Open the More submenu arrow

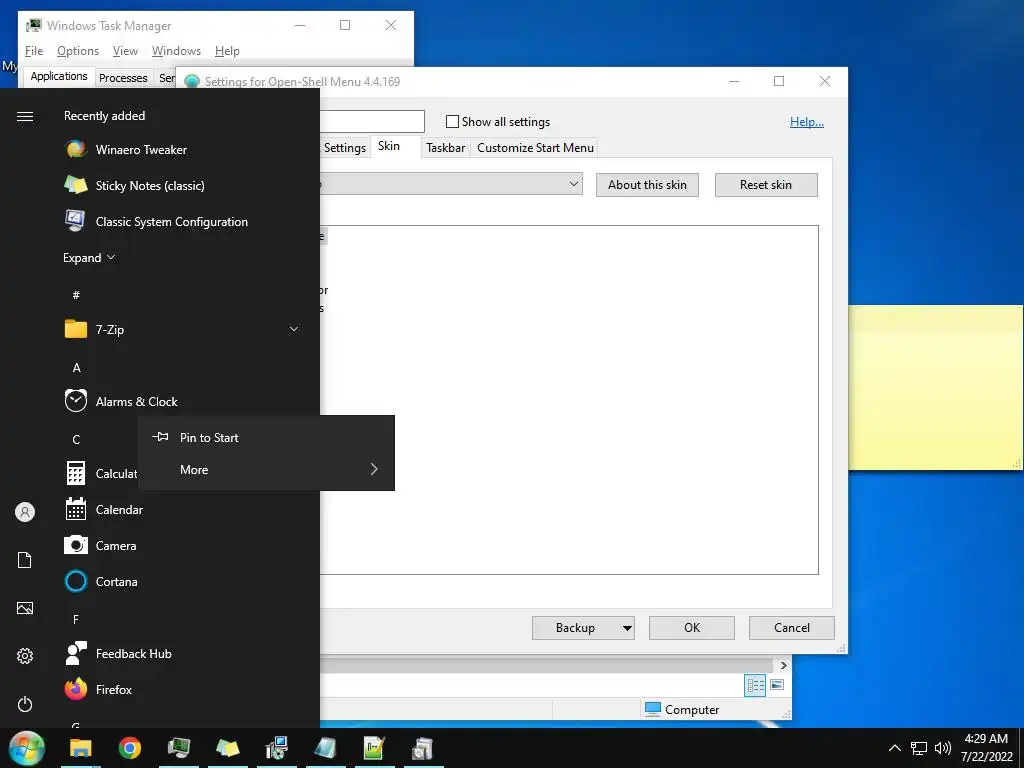(374, 469)
